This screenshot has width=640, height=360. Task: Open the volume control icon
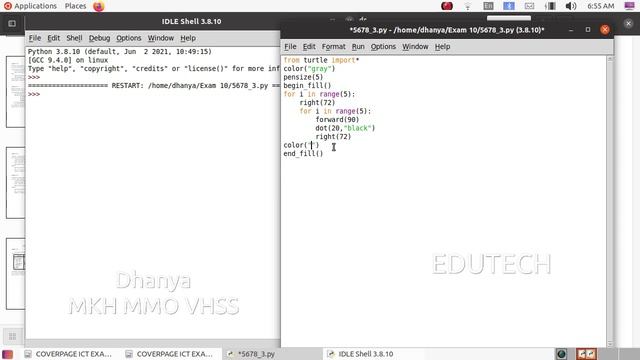click(x=571, y=6)
